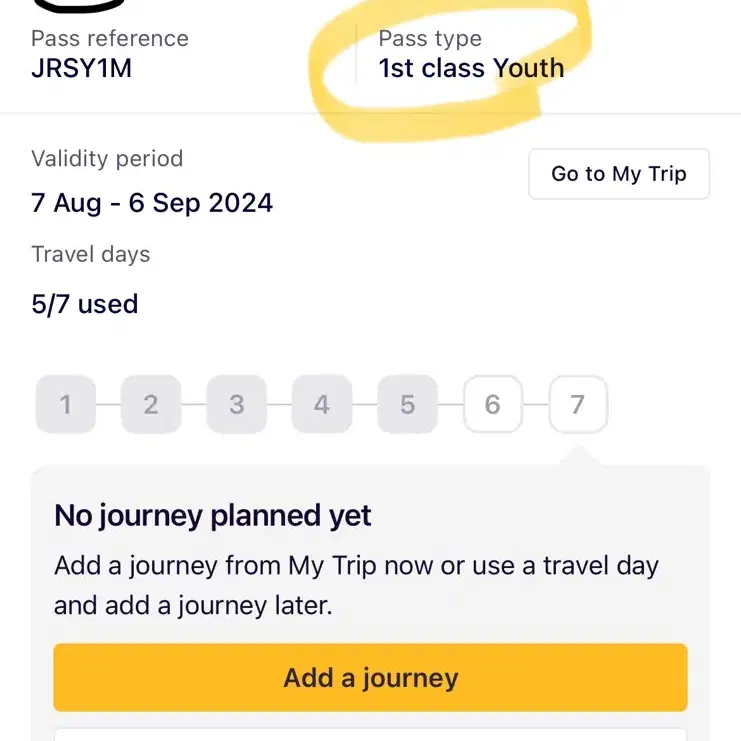This screenshot has height=741, width=741.
Task: Click pass reference code JRSY1M
Action: [x=81, y=68]
